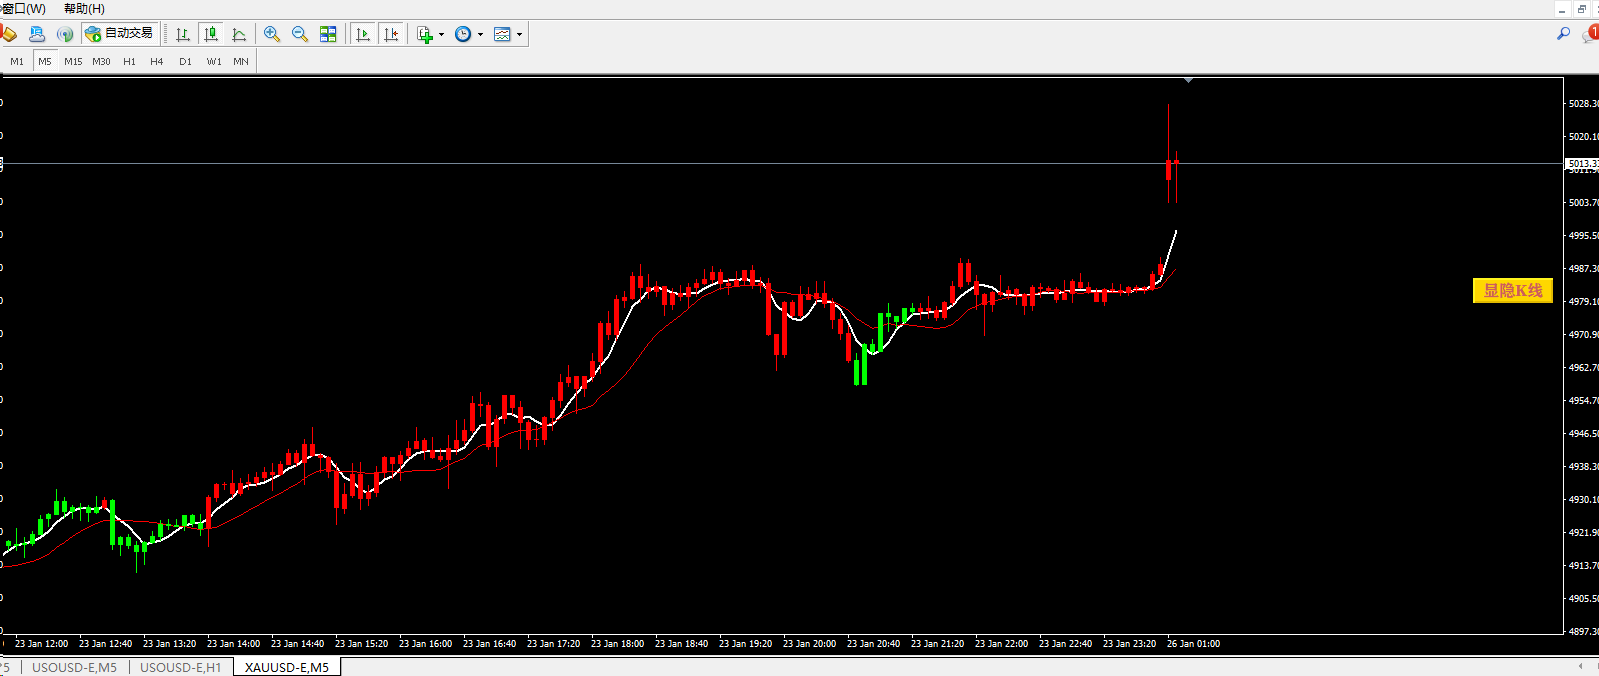The height and width of the screenshot is (676, 1599).
Task: Click the 23 Jan 12:00 time label
Action: click(x=42, y=644)
